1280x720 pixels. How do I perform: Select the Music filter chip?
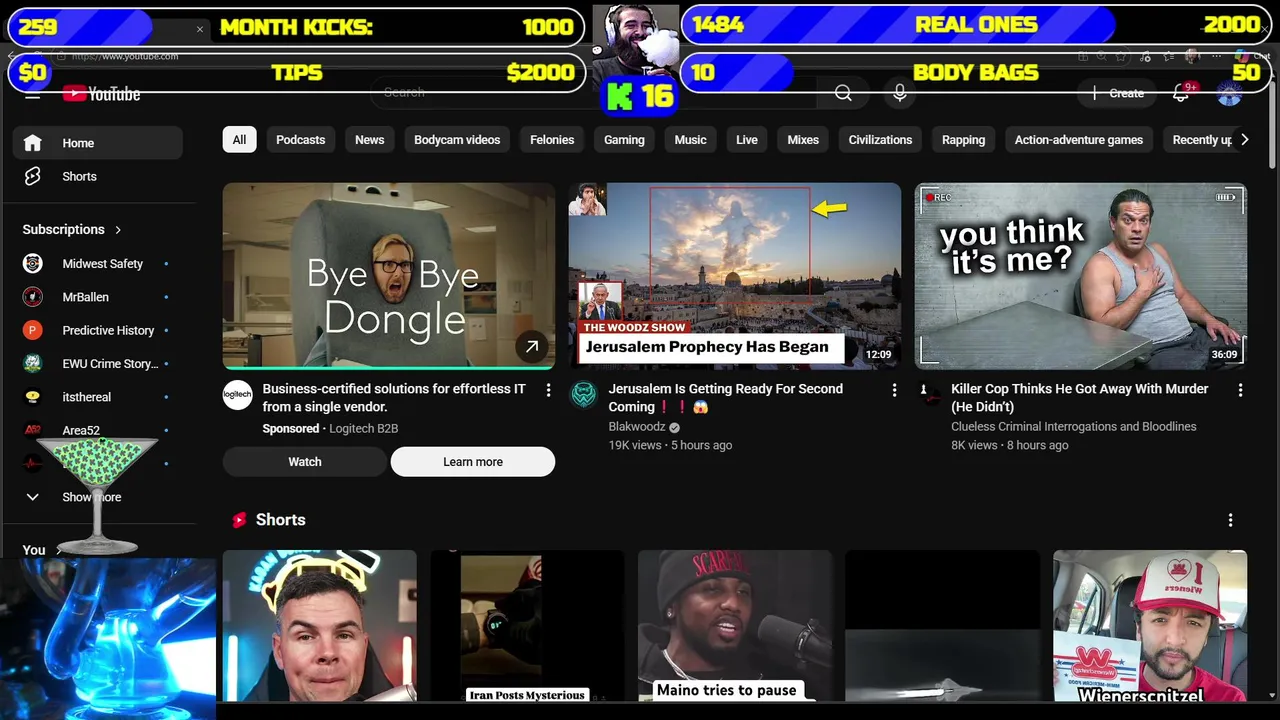point(690,140)
